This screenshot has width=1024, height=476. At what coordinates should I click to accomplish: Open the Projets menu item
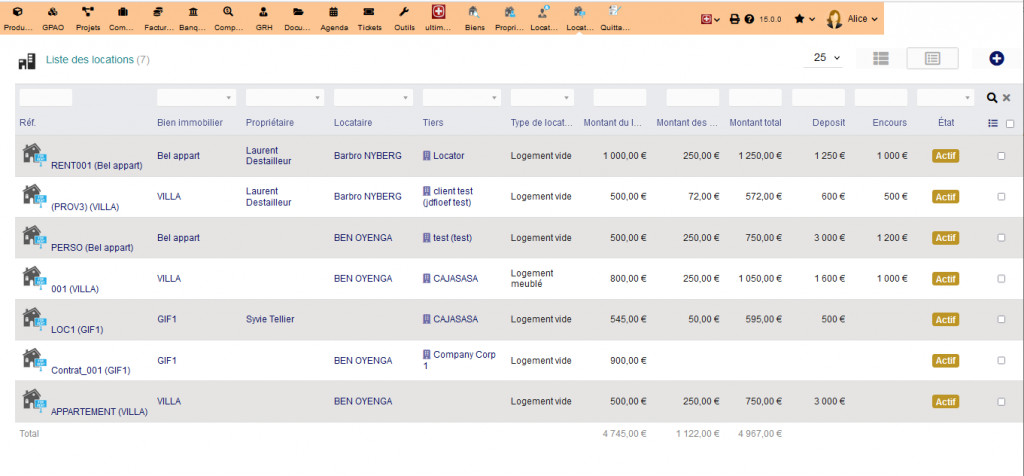(89, 17)
